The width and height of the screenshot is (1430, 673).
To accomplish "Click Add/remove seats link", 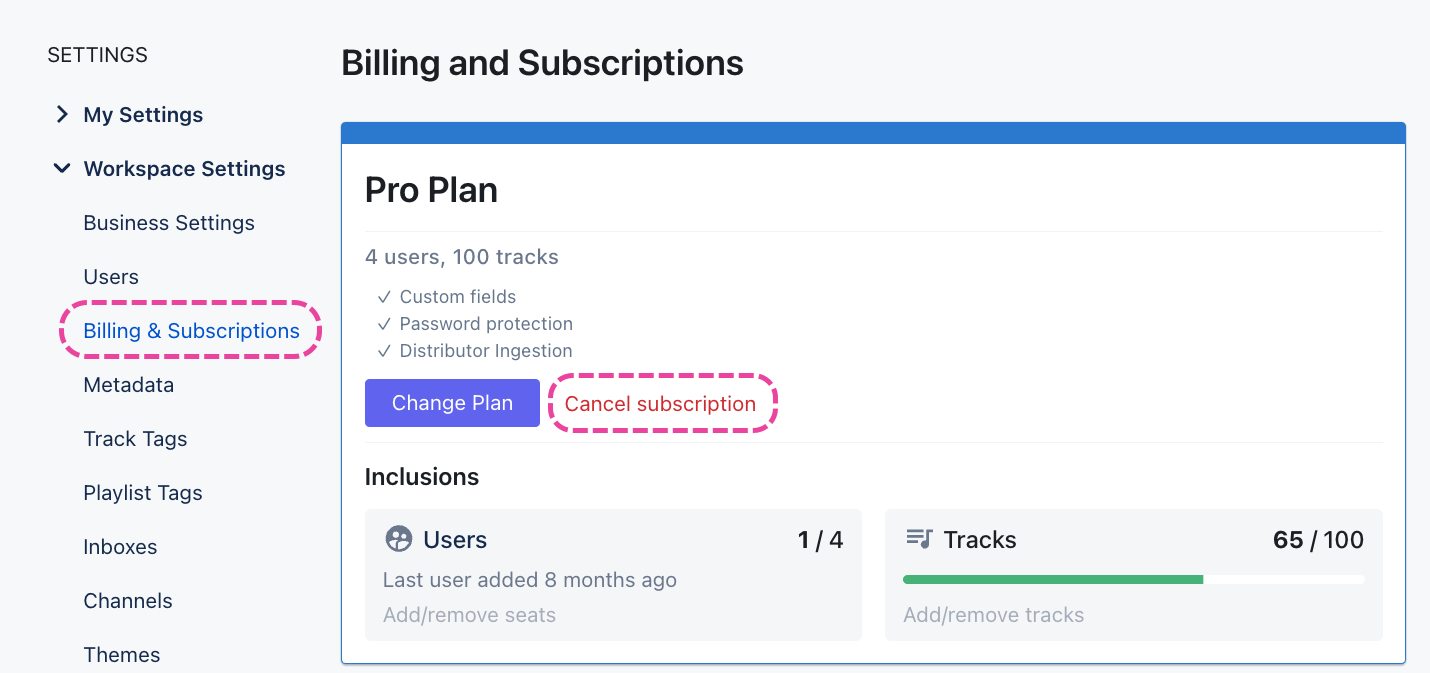I will pyautogui.click(x=469, y=615).
